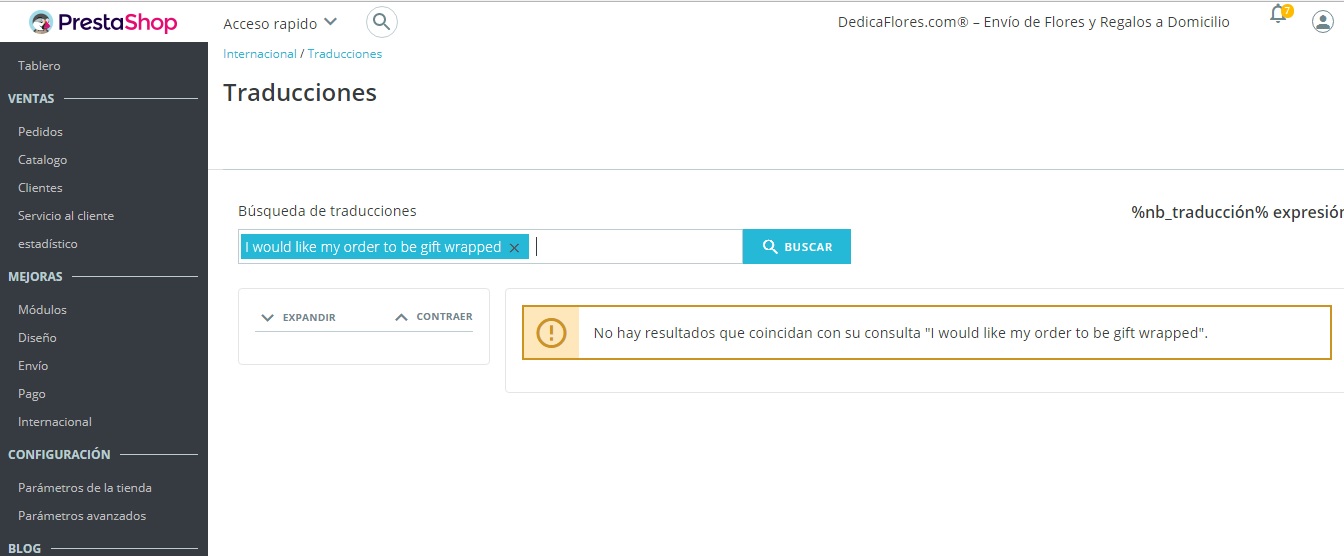Screen dimensions: 1344x556
Task: Click the Traducciones breadcrumb link
Action: tap(345, 54)
